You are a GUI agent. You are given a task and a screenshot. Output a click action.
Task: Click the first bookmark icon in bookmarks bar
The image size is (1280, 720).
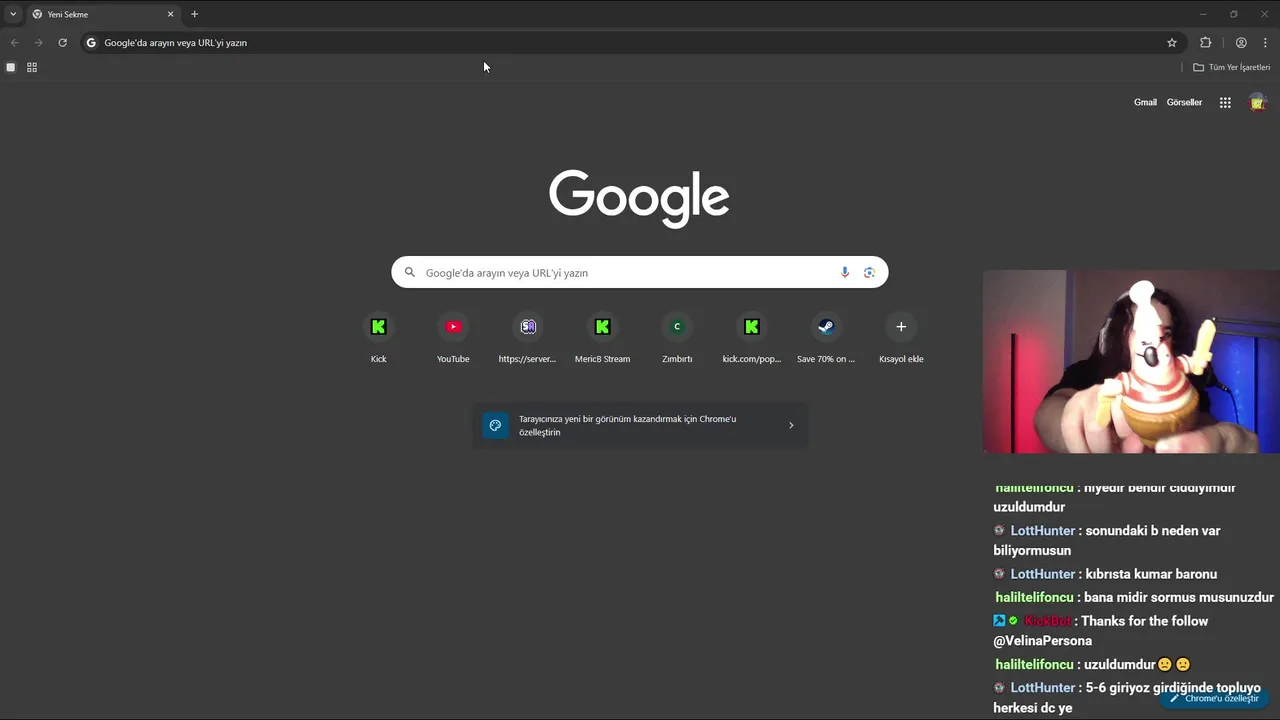(x=11, y=67)
